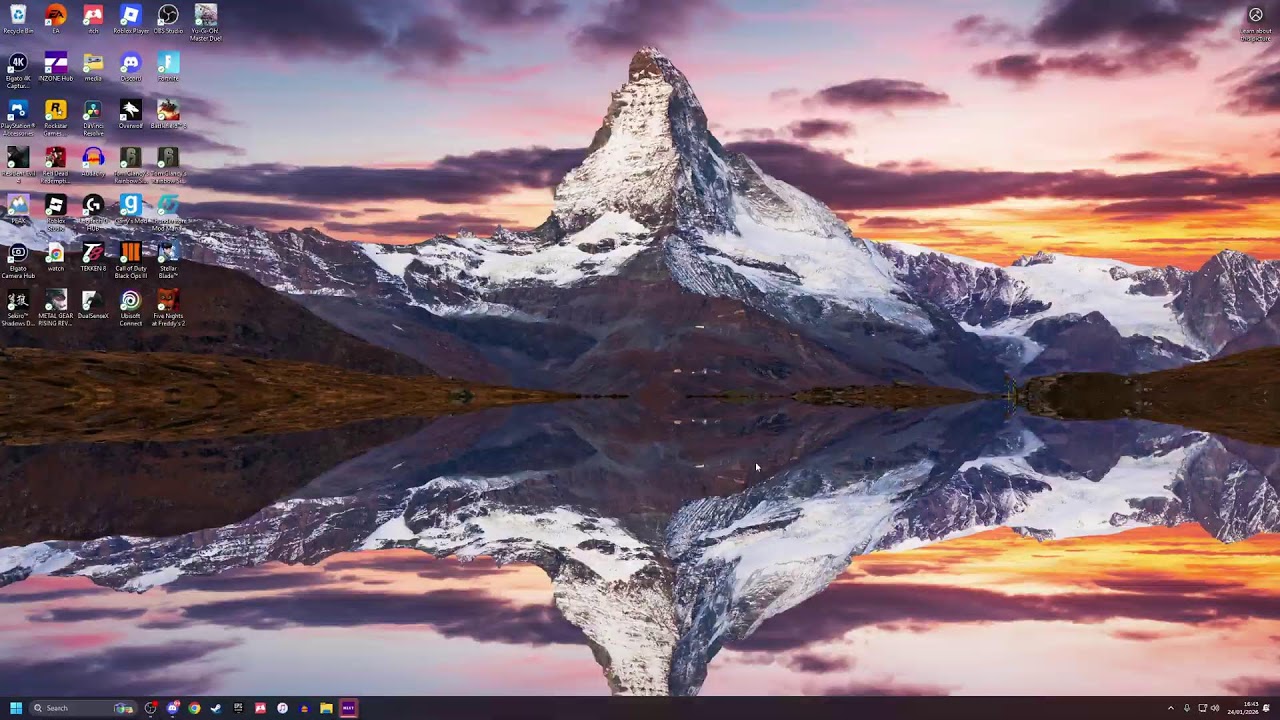
Task: Select the Resident Evil 4 desktop icon
Action: tap(18, 164)
